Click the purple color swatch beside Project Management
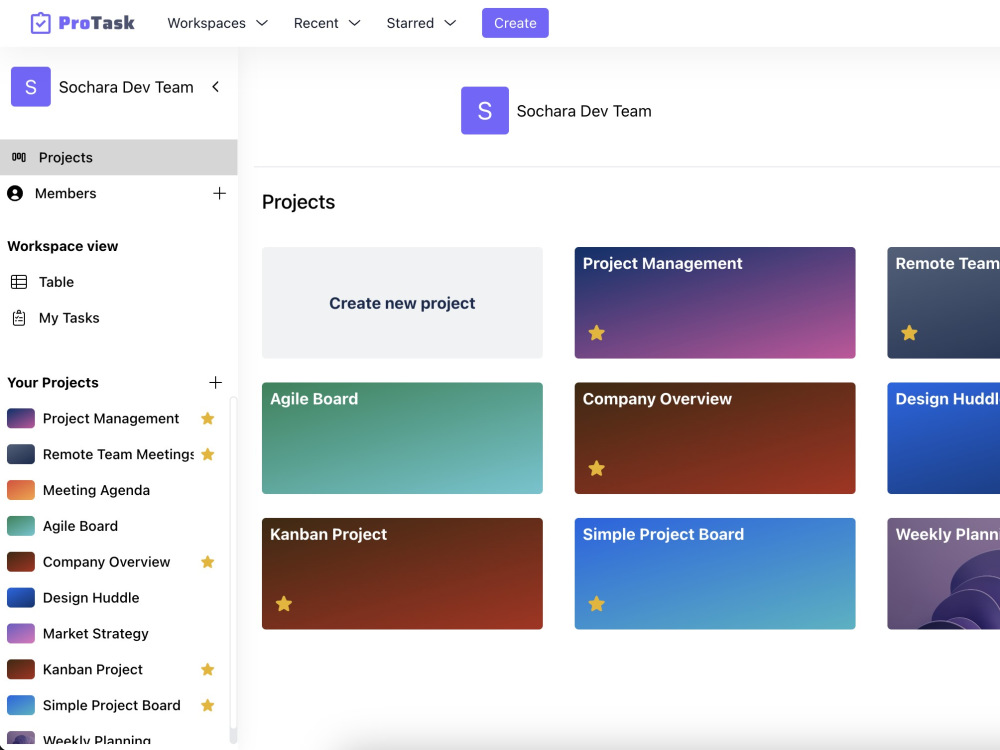1000x750 pixels. (x=19, y=418)
